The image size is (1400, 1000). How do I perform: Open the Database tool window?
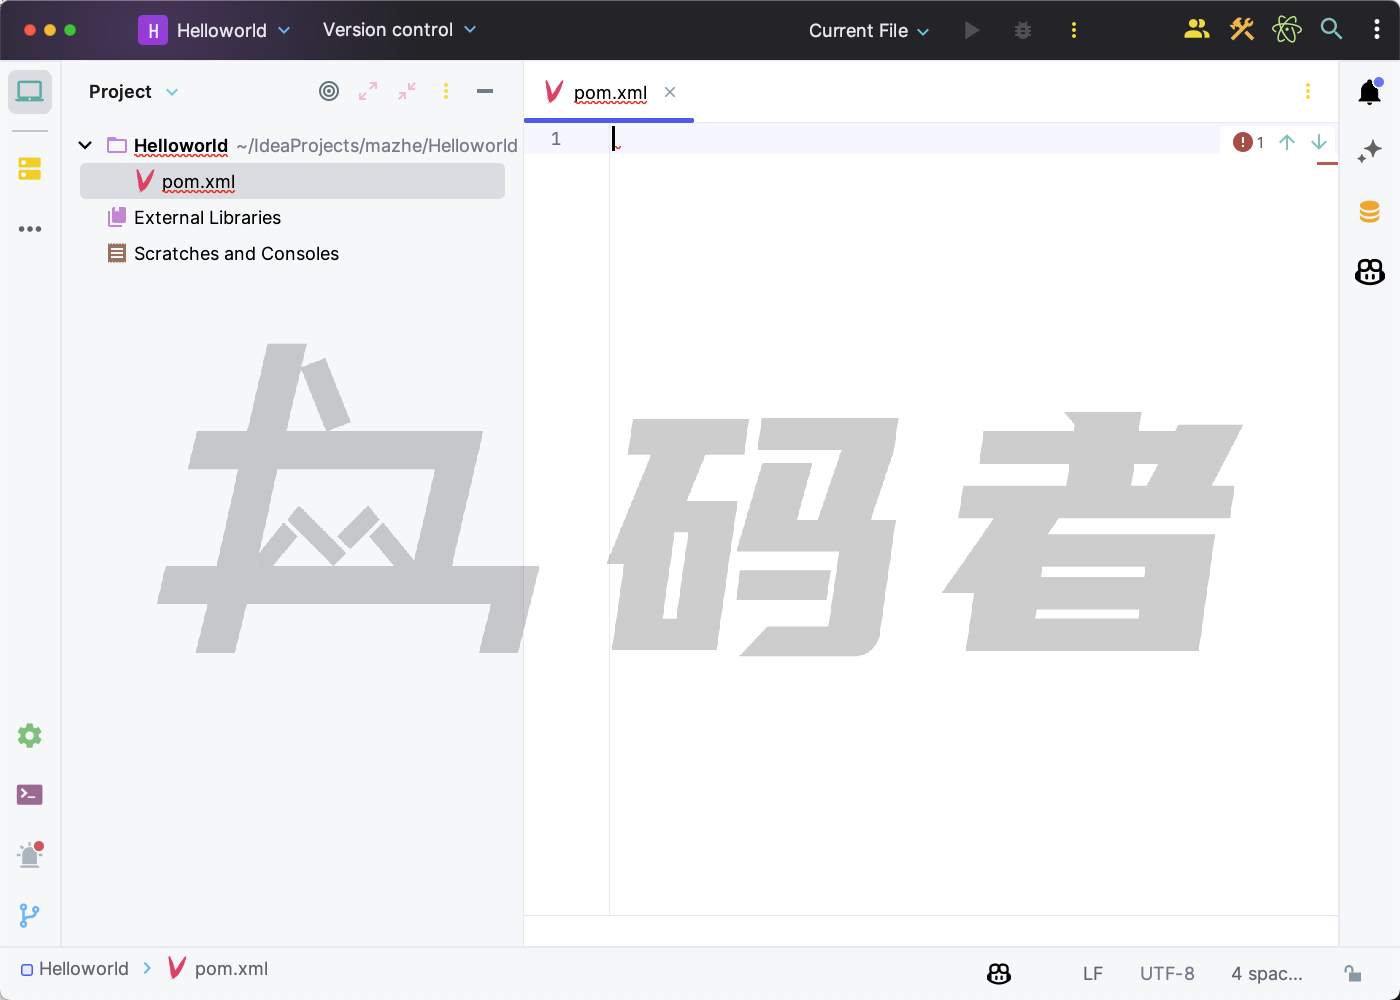[x=1369, y=211]
